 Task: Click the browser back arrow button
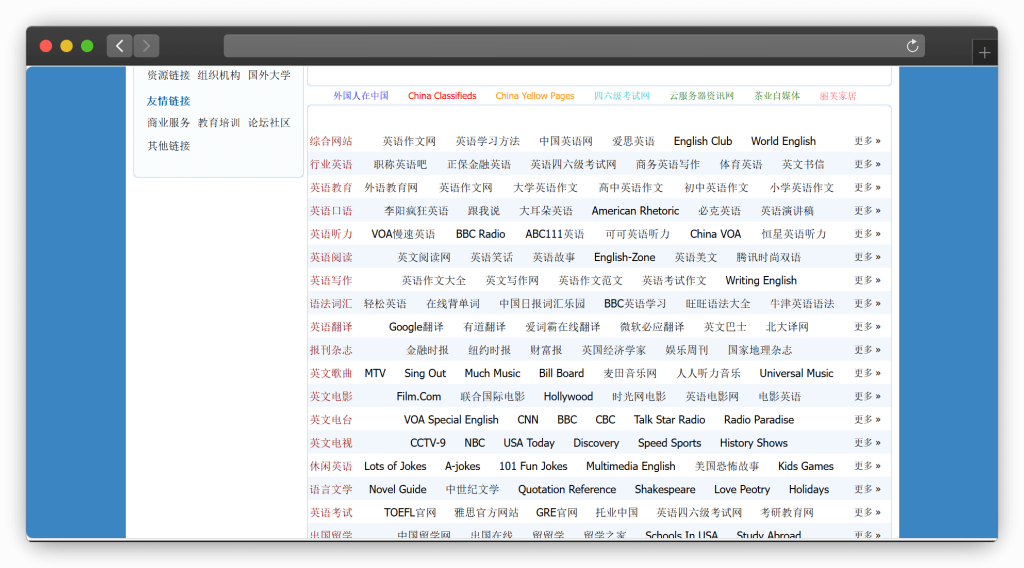[x=120, y=46]
